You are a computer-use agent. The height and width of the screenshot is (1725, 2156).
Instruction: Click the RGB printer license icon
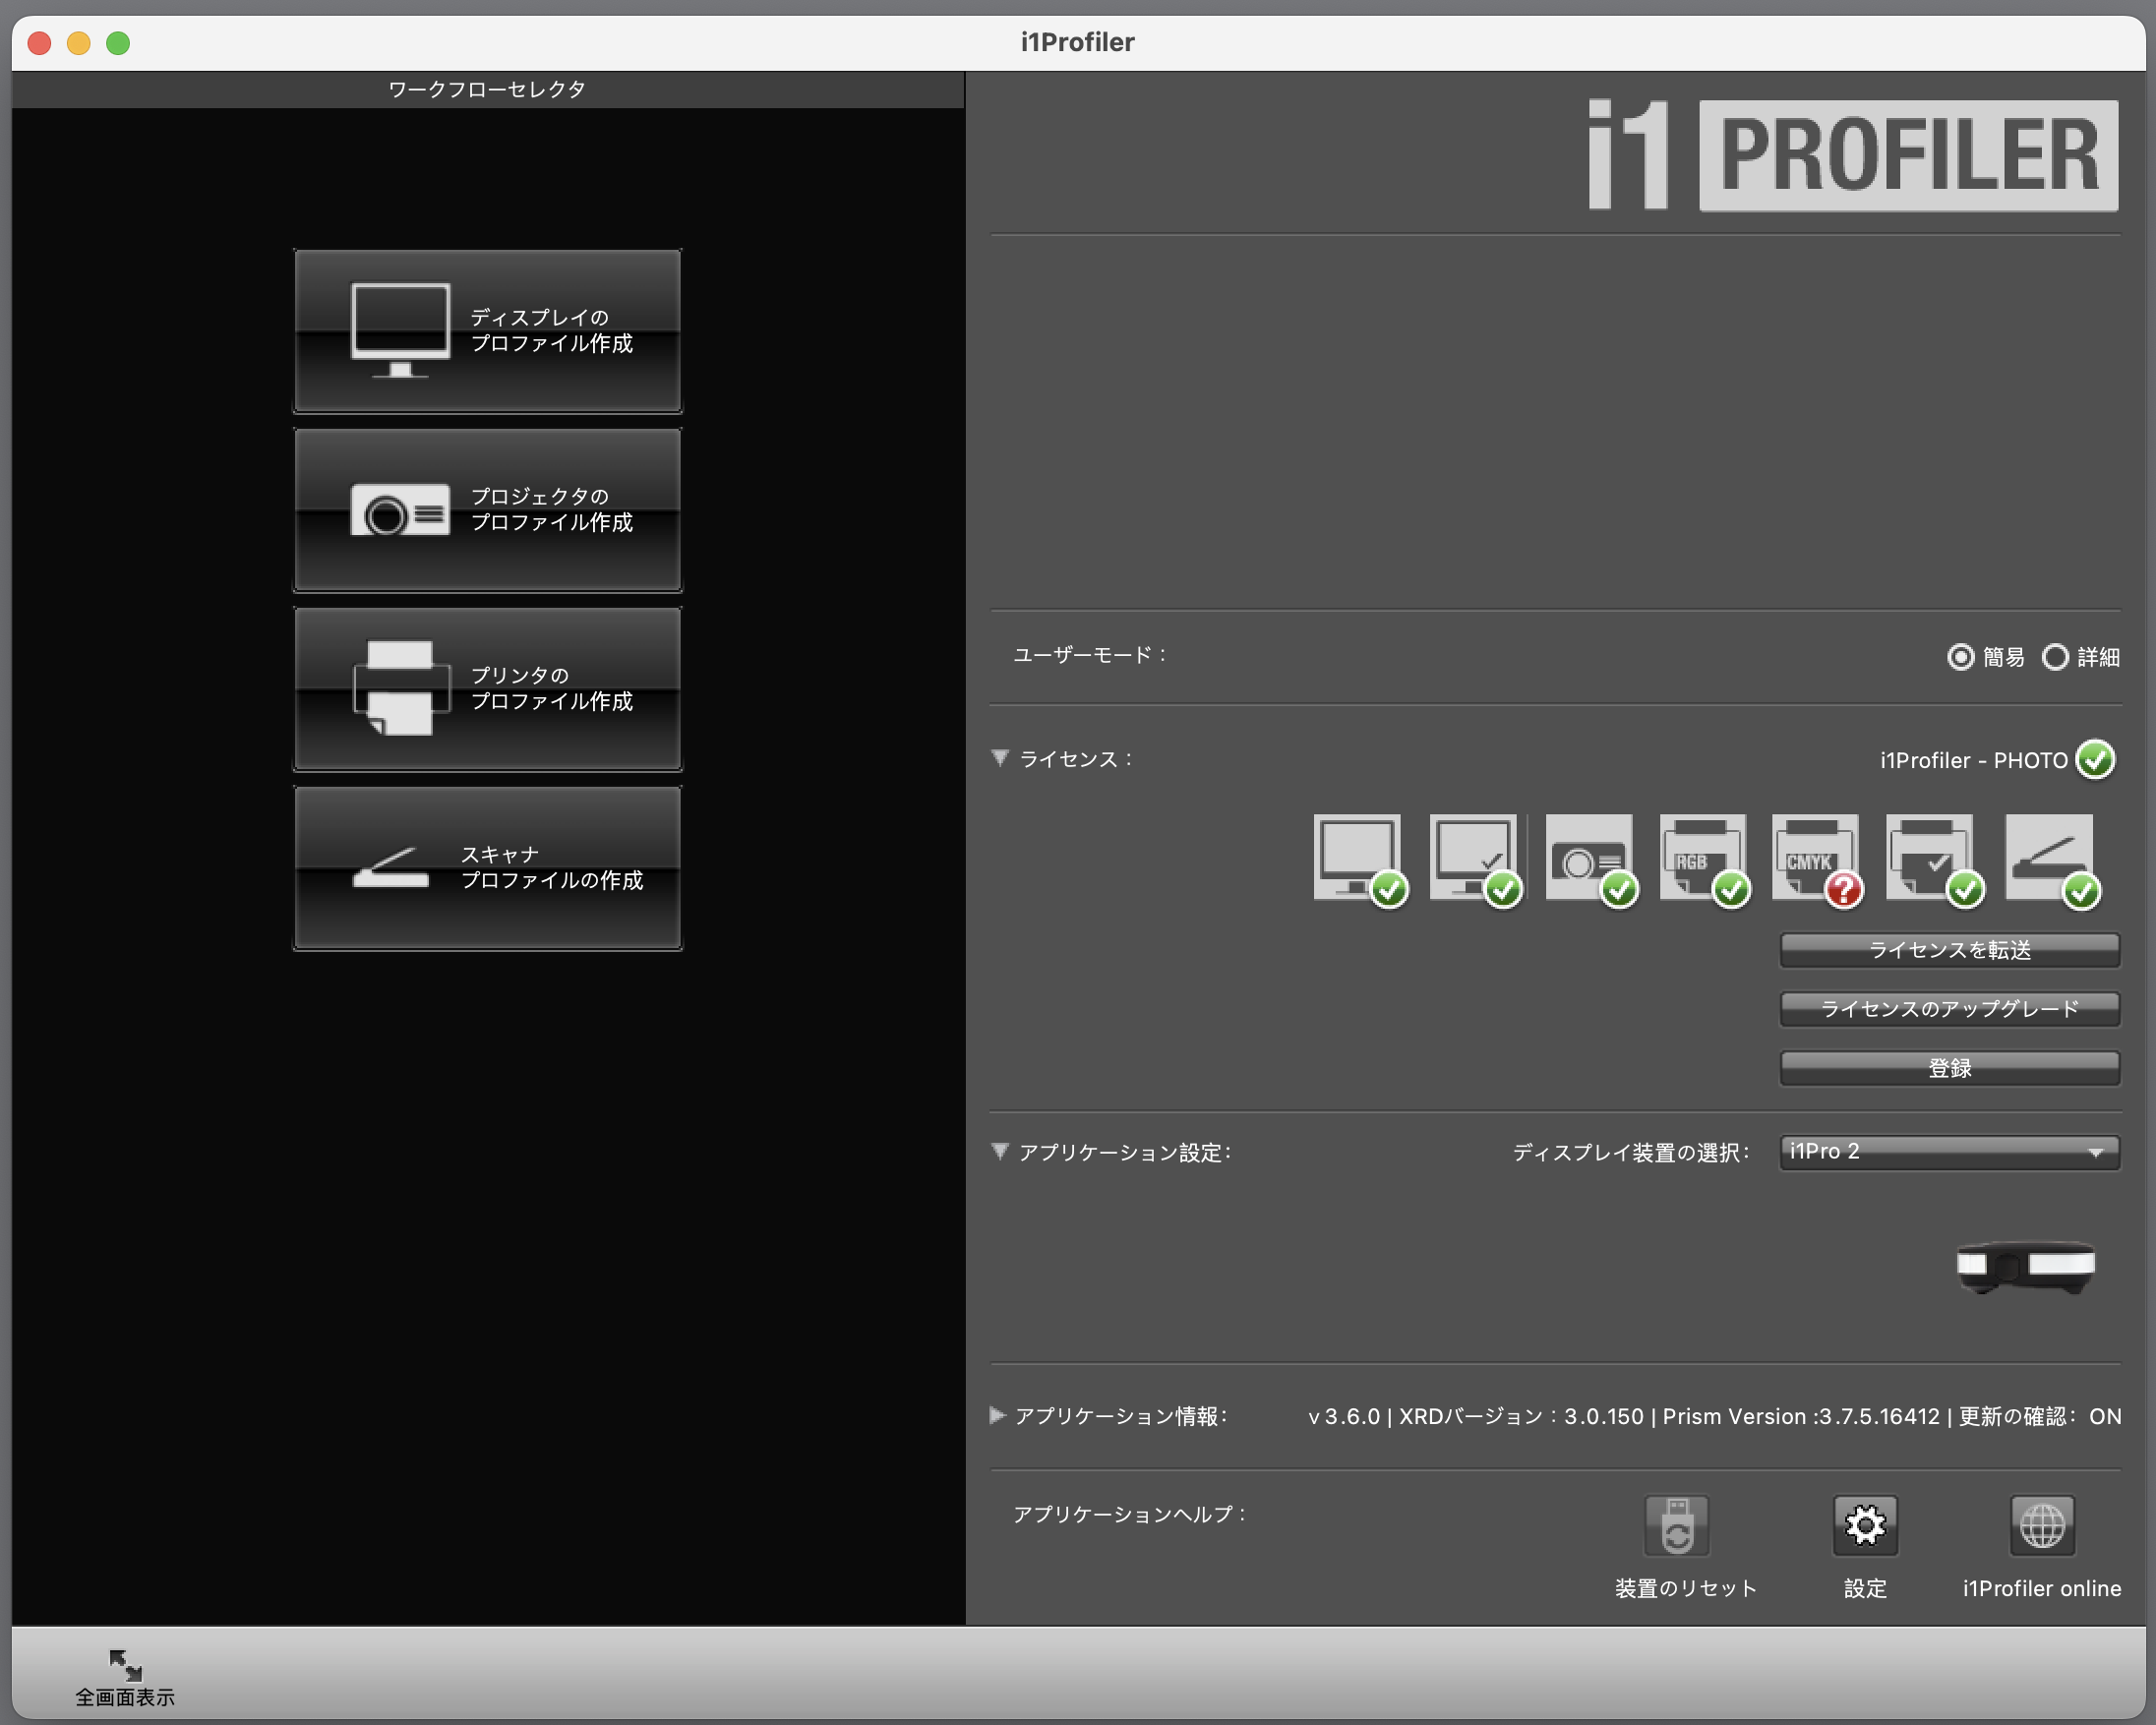[x=1705, y=859]
